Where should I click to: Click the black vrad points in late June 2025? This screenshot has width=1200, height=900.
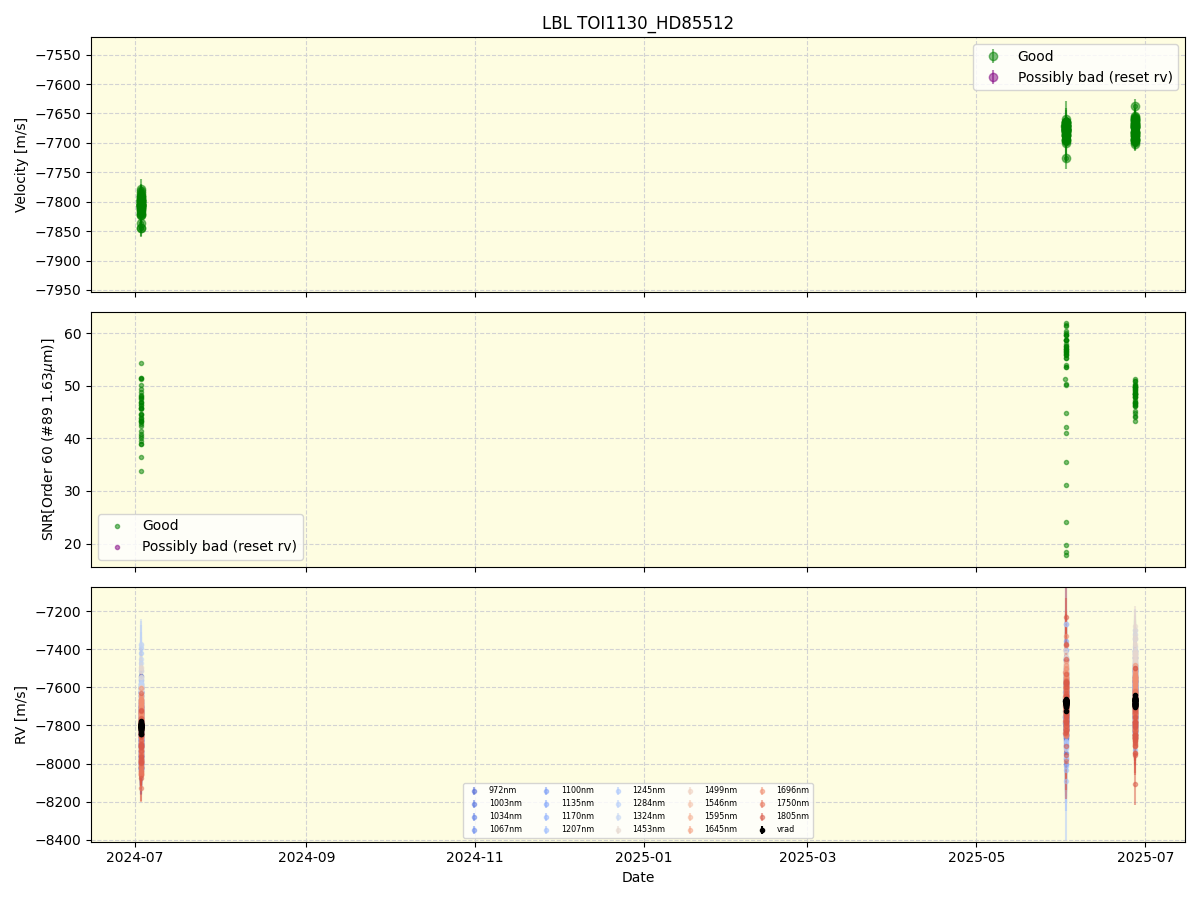tap(1135, 701)
